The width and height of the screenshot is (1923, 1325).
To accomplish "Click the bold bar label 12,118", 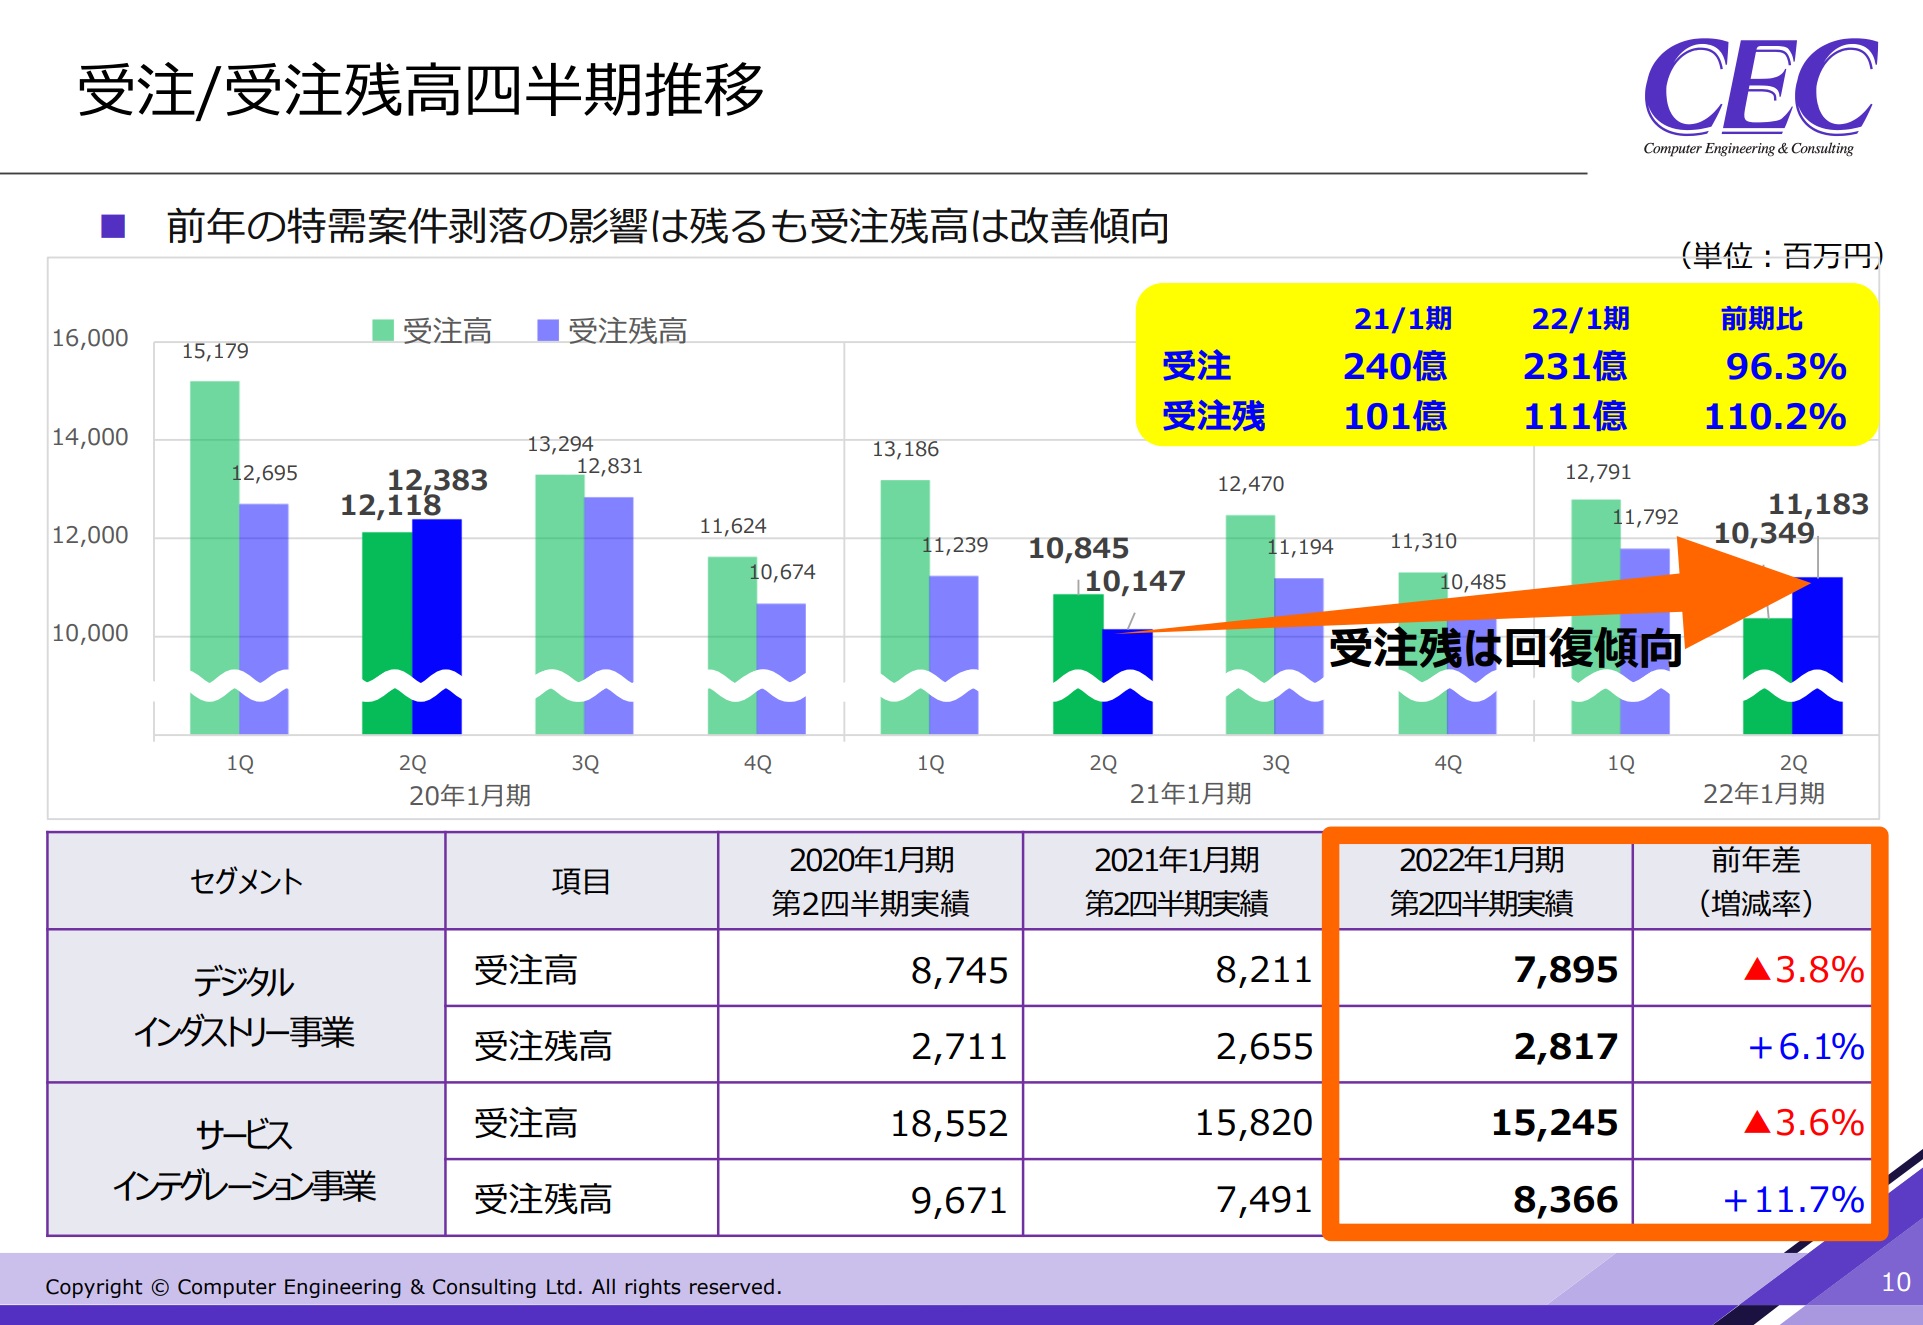I will click(390, 505).
